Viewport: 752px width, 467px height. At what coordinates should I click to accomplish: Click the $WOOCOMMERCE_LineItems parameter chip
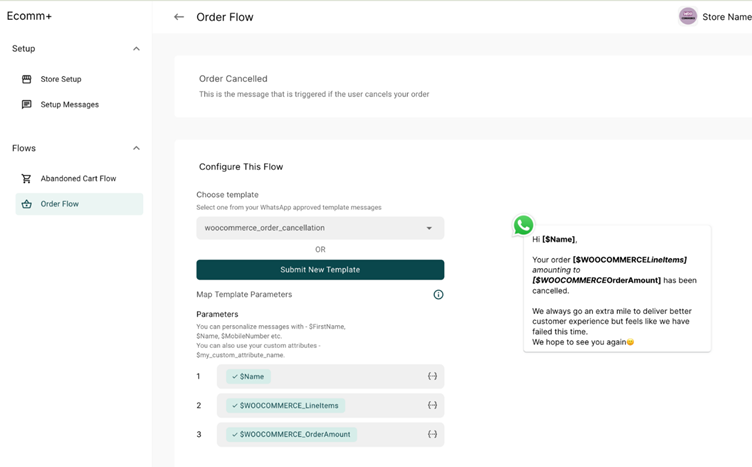[x=285, y=405]
